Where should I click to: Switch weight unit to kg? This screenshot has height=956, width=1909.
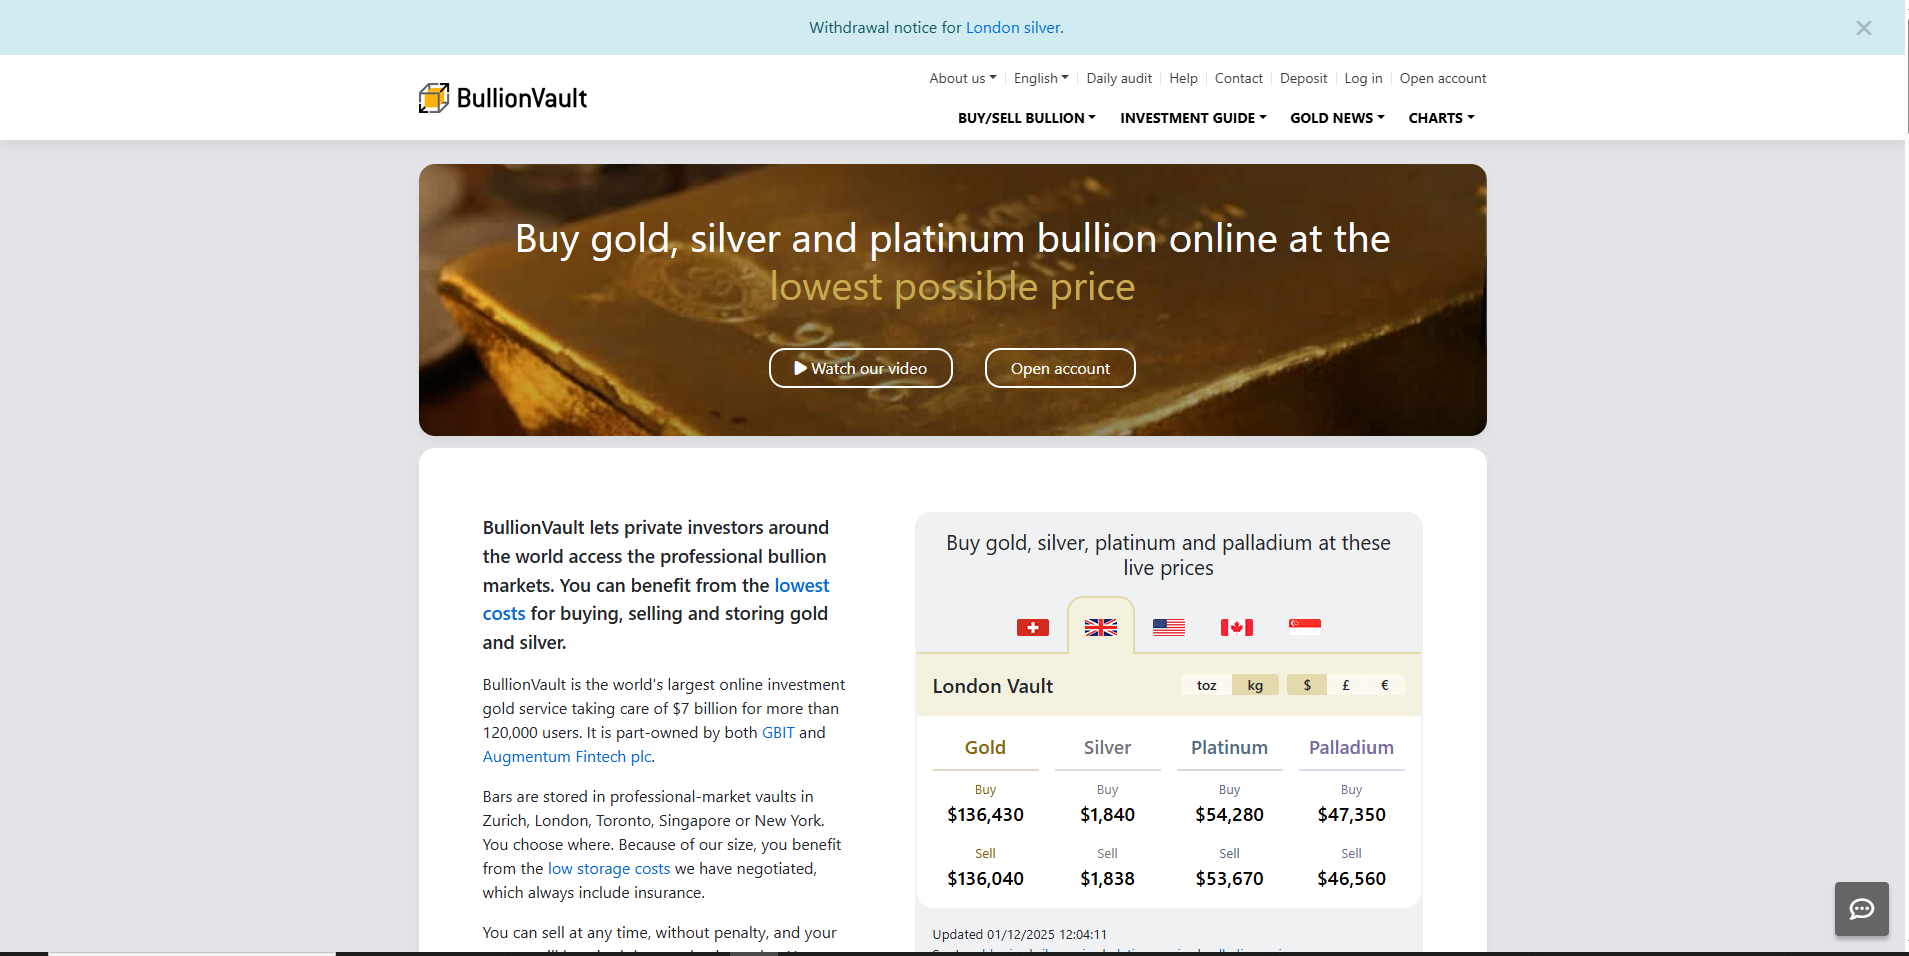pyautogui.click(x=1255, y=685)
